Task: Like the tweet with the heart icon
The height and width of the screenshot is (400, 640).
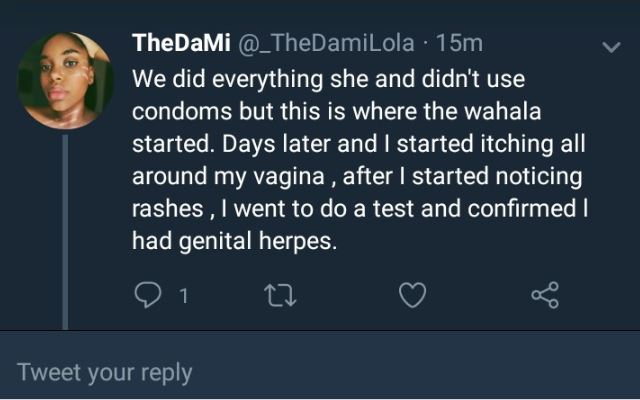Action: point(412,295)
